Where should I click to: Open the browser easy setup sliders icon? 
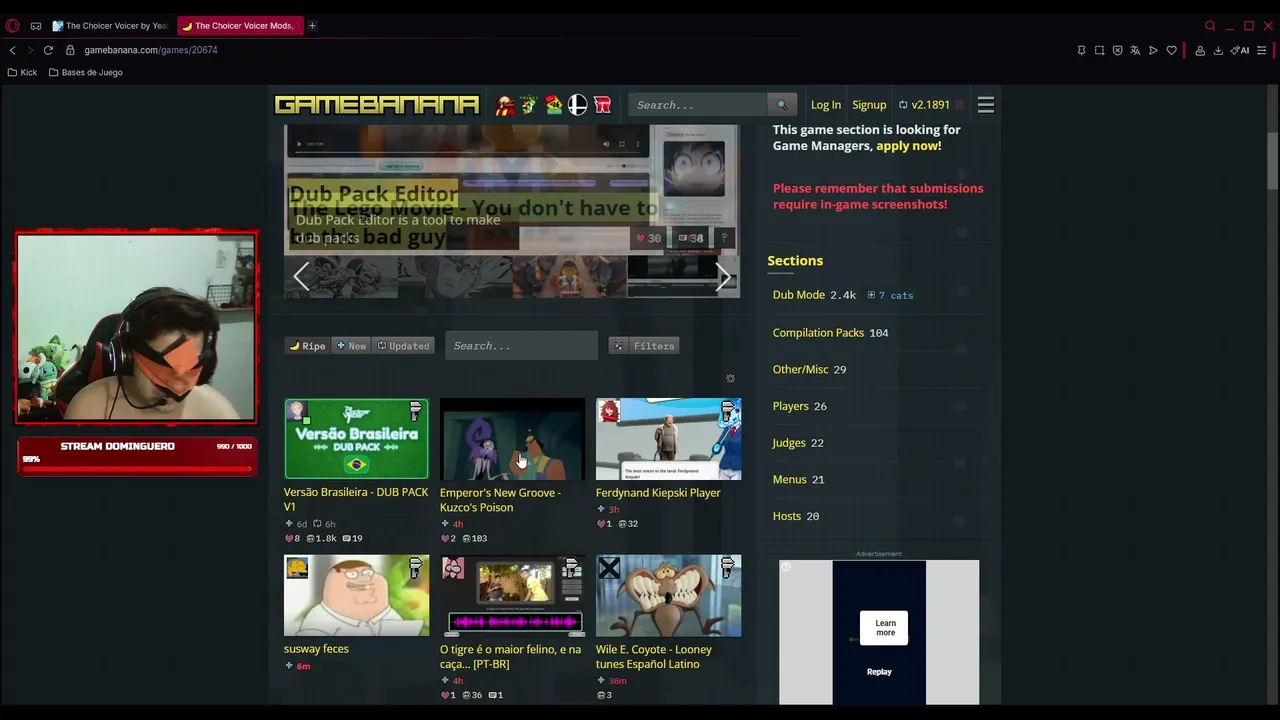pos(1262,50)
